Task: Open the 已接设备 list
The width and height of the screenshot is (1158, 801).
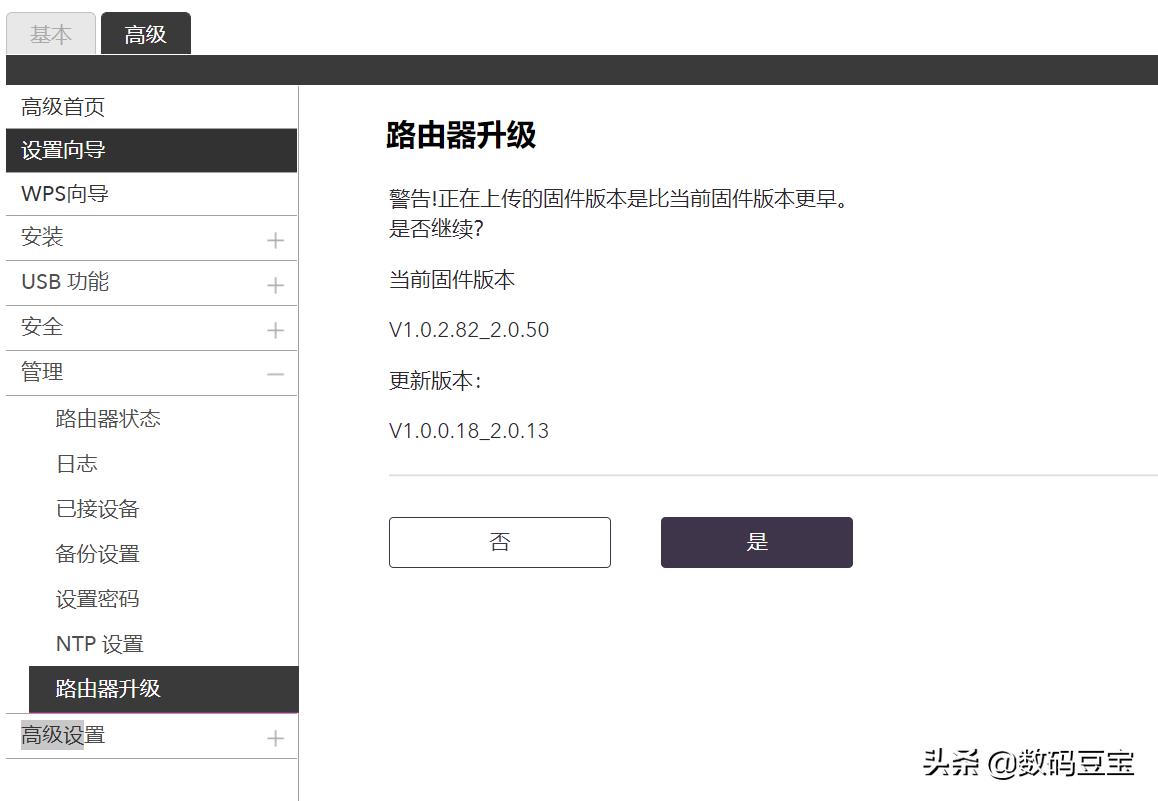Action: [95, 508]
